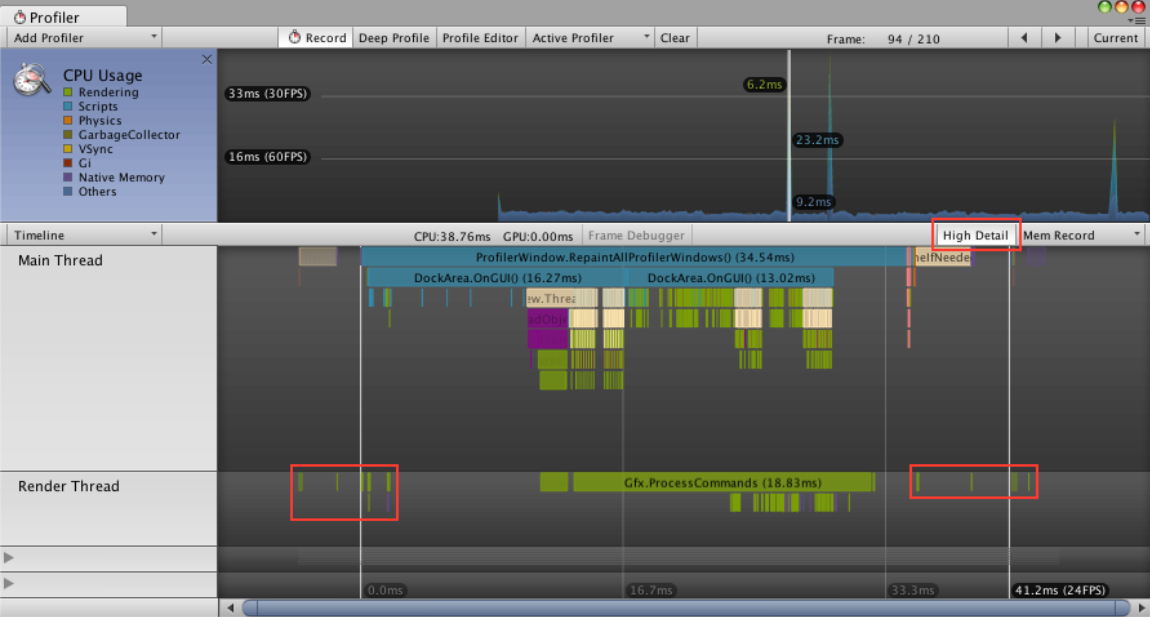Go to the previous frame arrow
The width and height of the screenshot is (1150, 617).
pyautogui.click(x=1025, y=37)
